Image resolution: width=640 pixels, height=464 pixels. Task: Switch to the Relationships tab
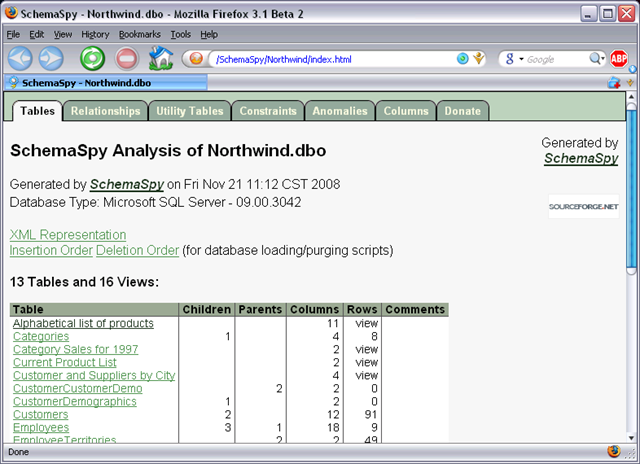(x=105, y=111)
